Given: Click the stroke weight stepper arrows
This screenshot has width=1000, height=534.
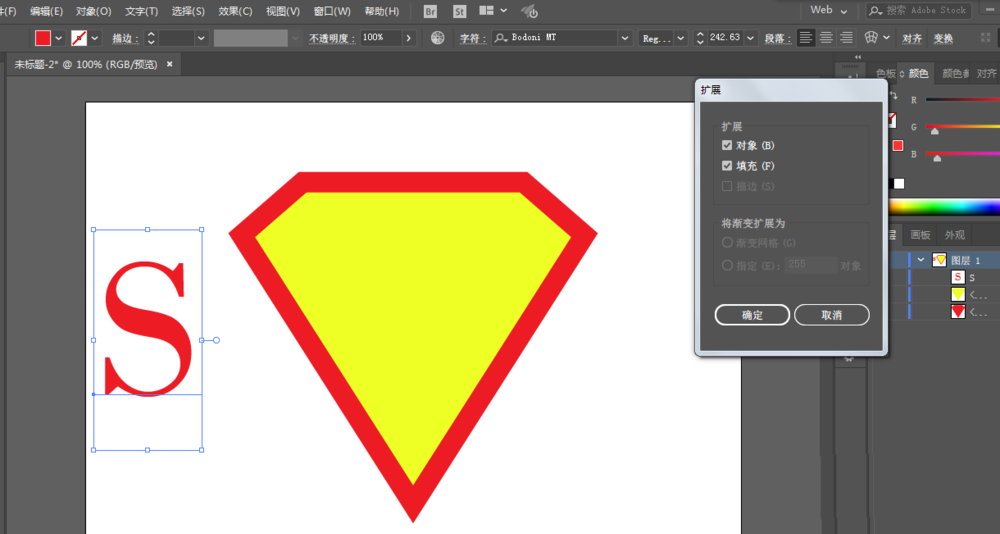Looking at the screenshot, I should tap(151, 38).
